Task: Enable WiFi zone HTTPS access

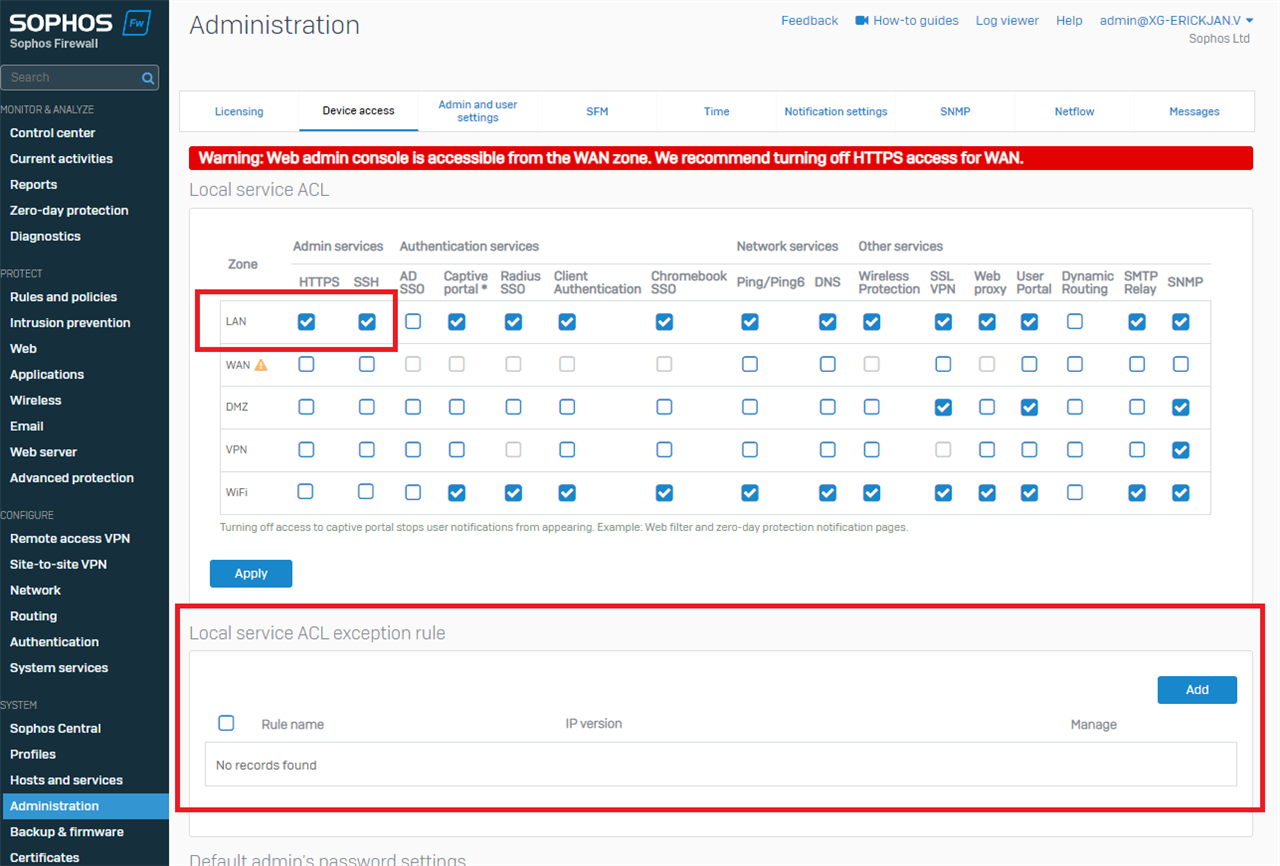Action: tap(306, 492)
